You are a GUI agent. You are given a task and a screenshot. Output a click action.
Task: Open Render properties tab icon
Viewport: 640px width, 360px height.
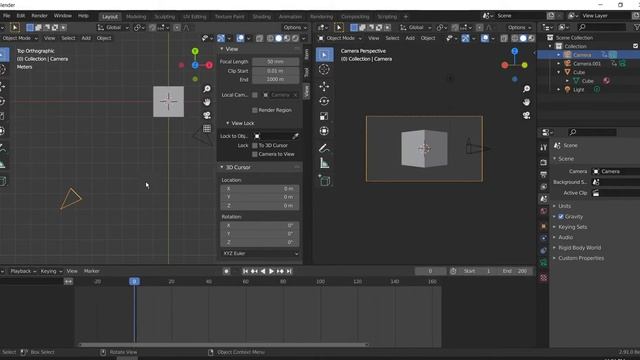tap(543, 162)
